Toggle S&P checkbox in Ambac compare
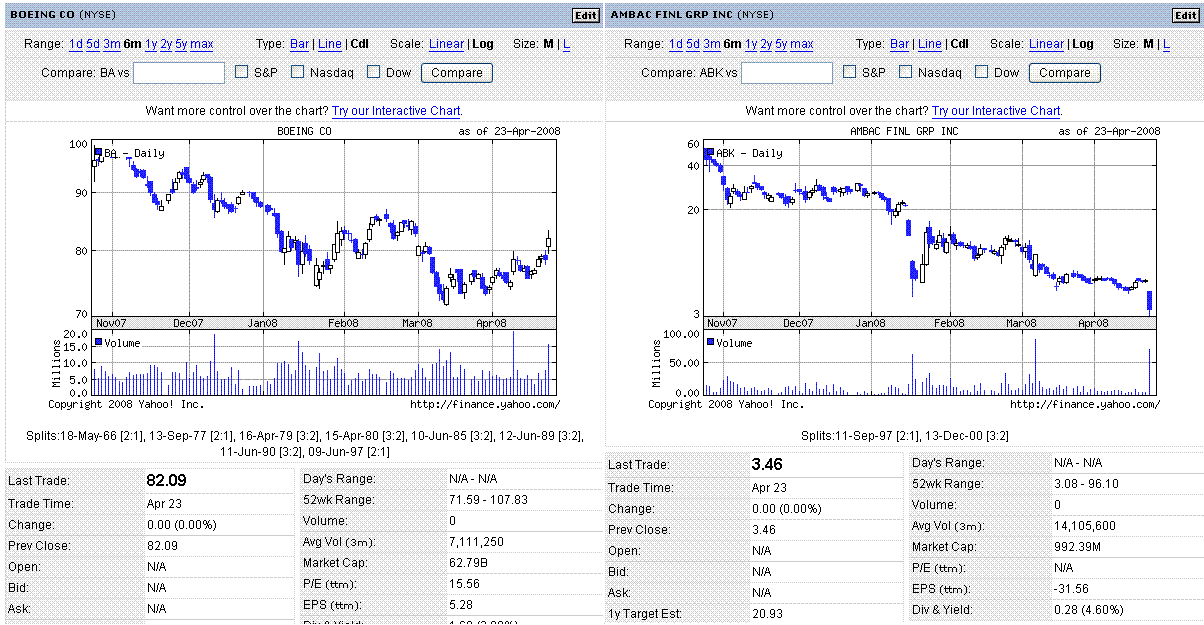 [x=850, y=72]
